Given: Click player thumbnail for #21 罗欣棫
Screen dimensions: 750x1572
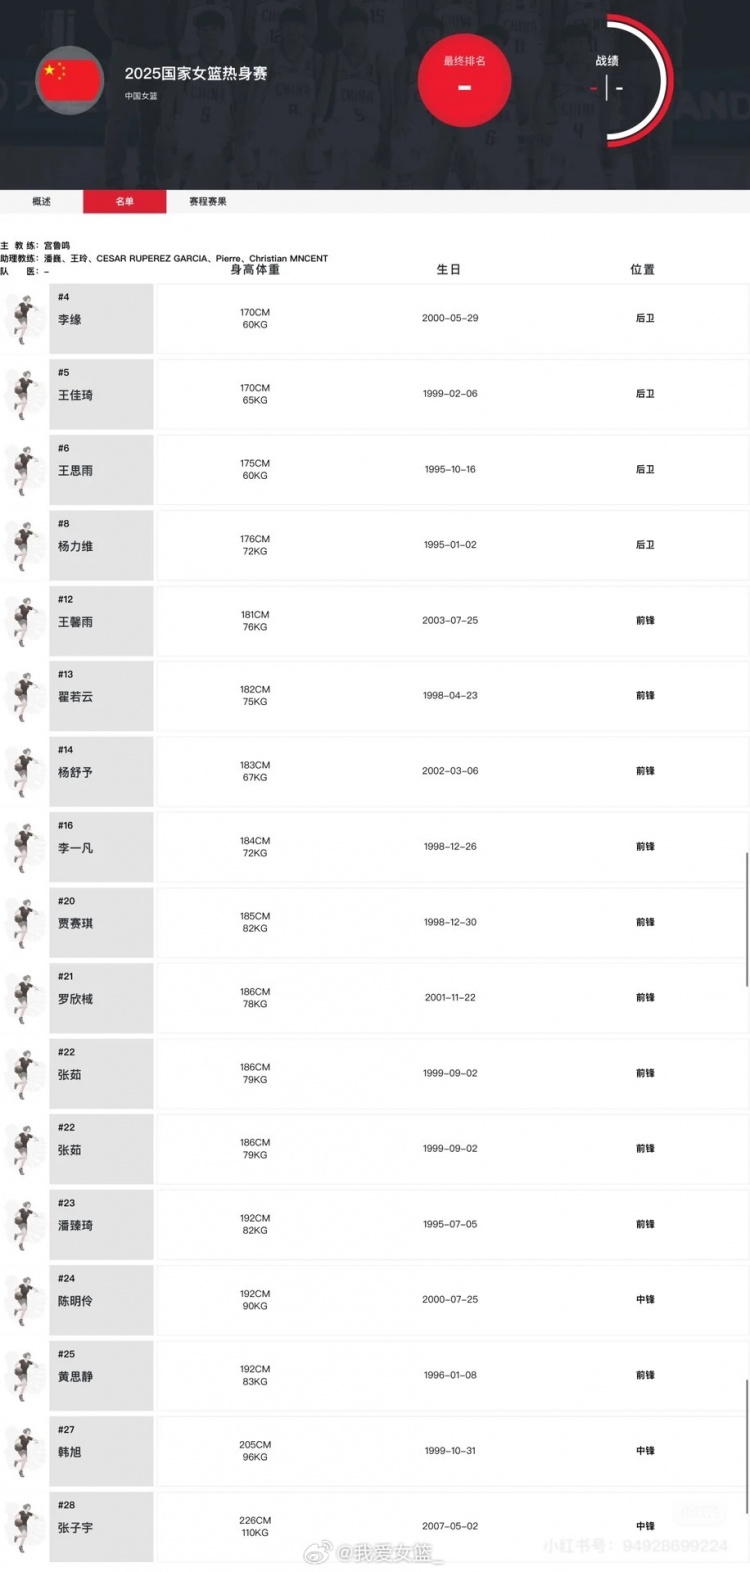Looking at the screenshot, I should [22, 999].
